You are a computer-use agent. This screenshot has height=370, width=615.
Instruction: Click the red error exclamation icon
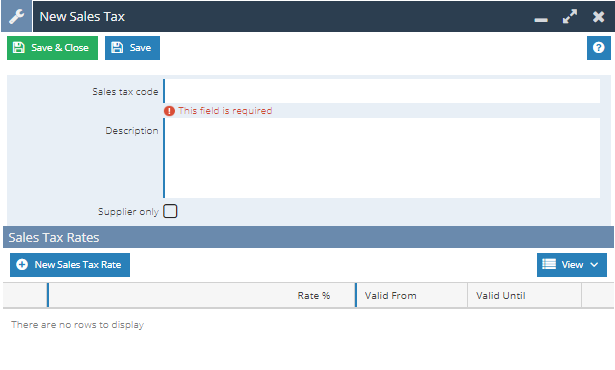pyautogui.click(x=169, y=111)
